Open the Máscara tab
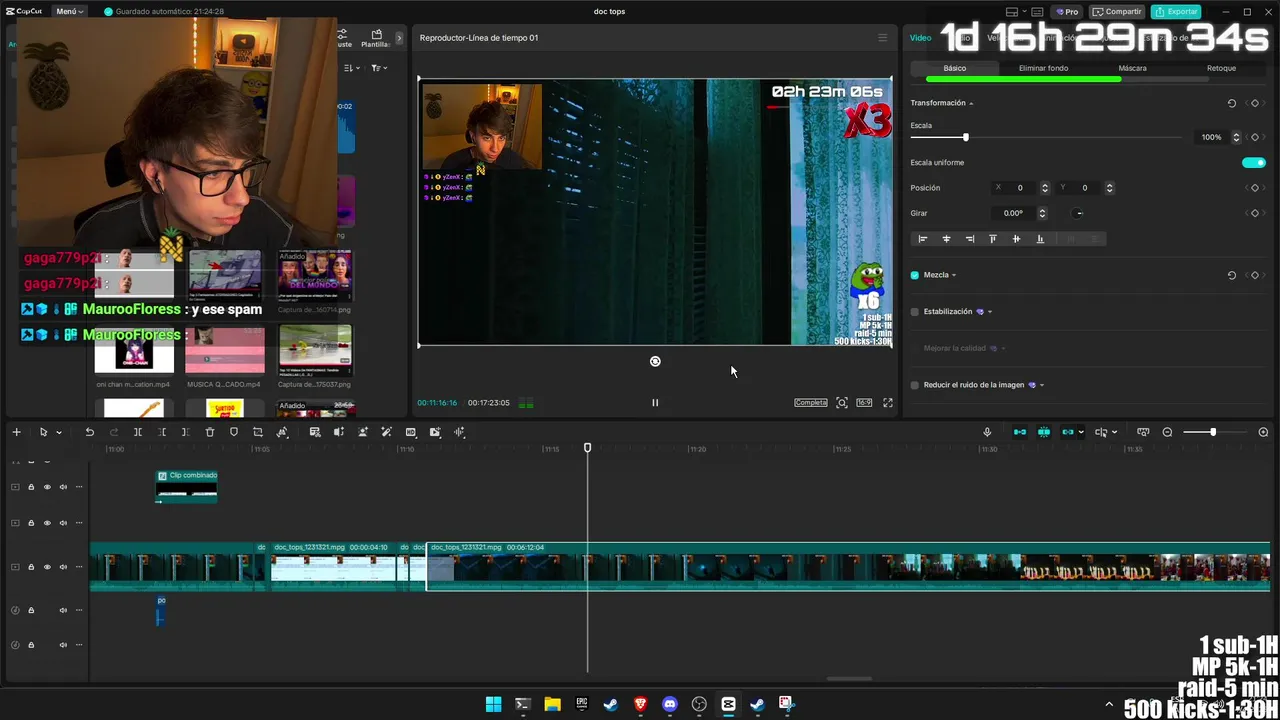Viewport: 1280px width, 720px height. (1132, 68)
